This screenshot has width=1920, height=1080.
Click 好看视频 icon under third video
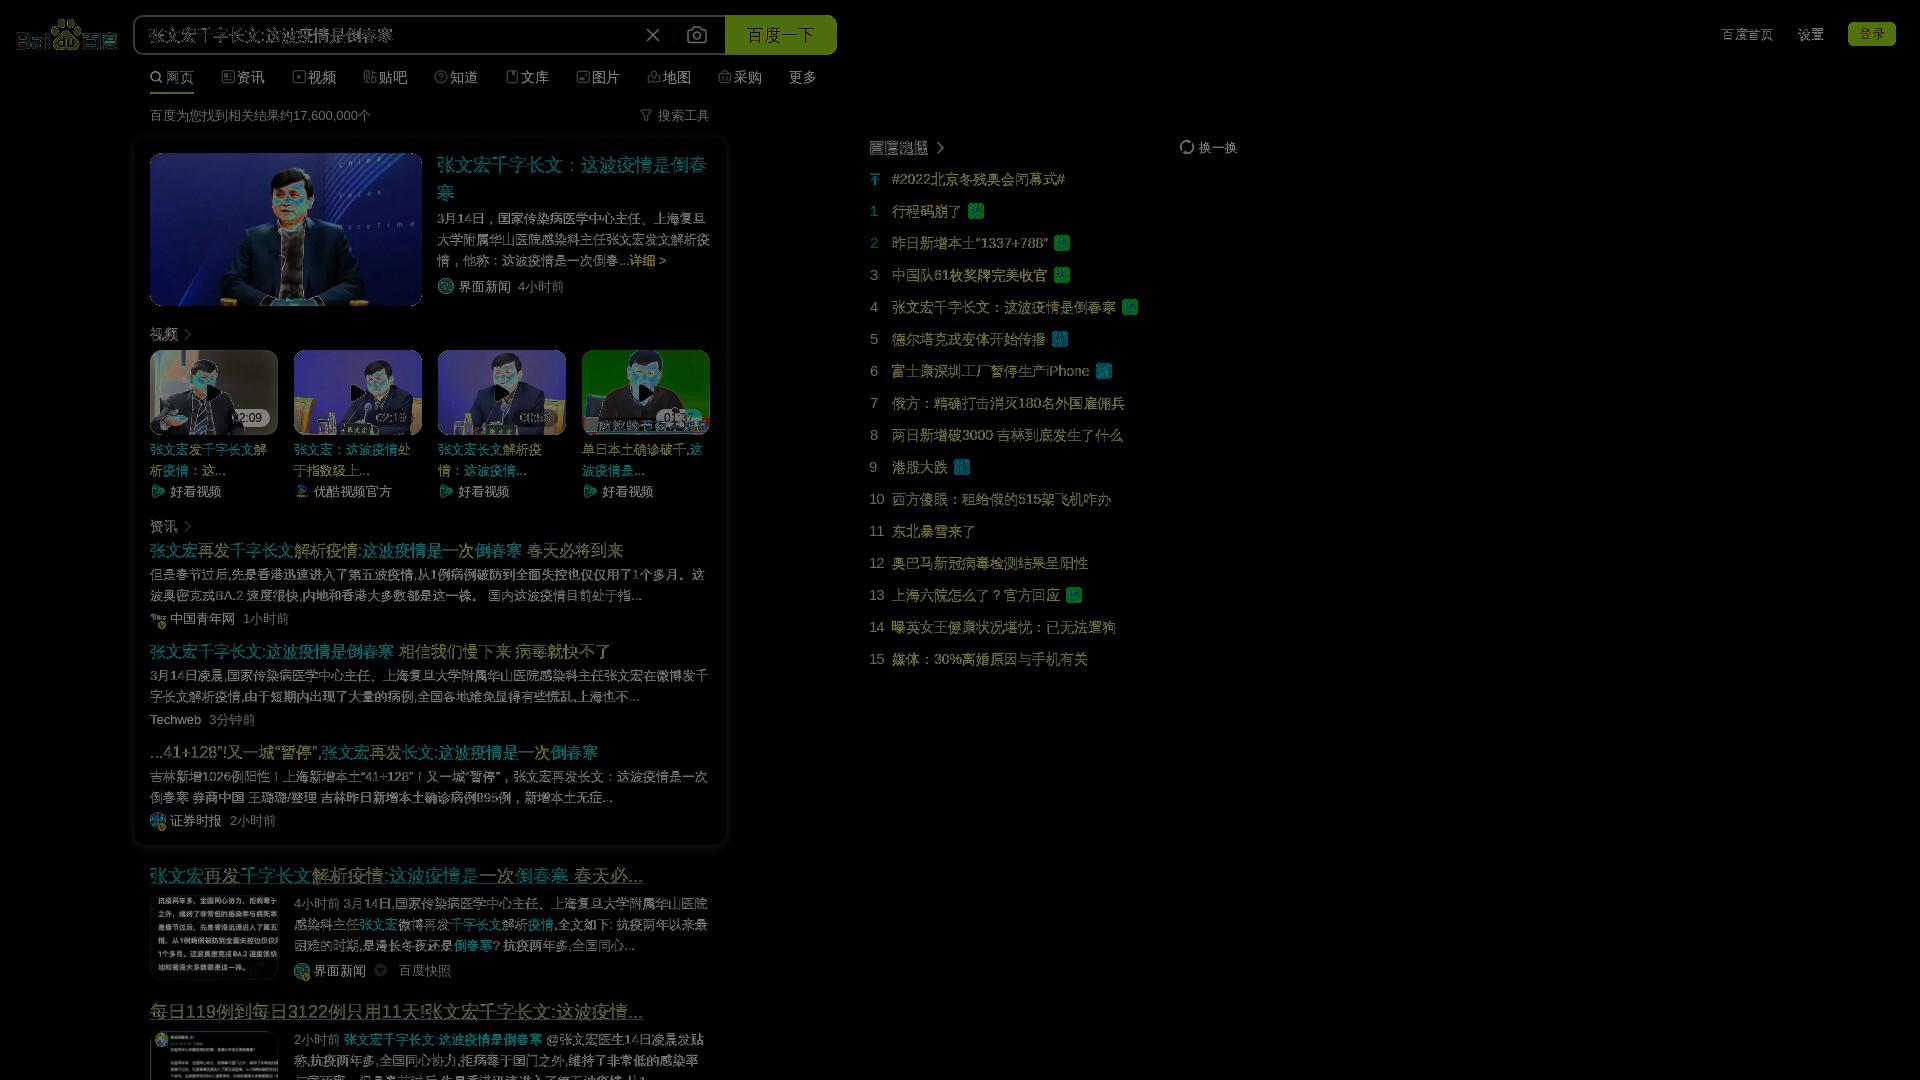click(x=446, y=491)
